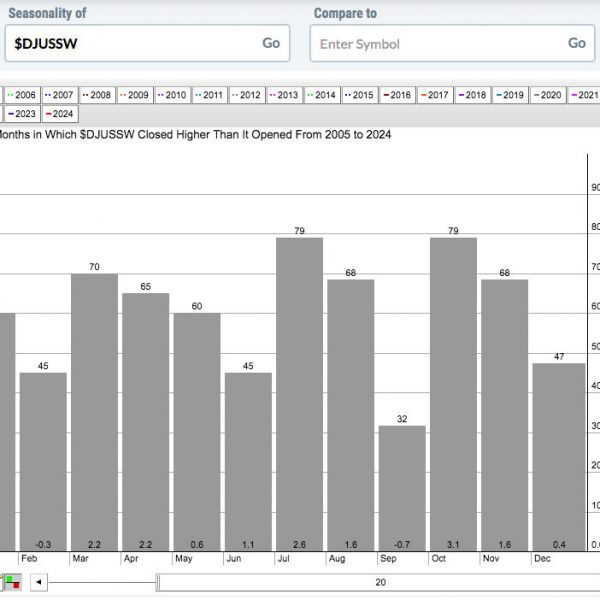Toggle the 2007 year line
Viewport: 600px width, 600px height.
(x=59, y=95)
